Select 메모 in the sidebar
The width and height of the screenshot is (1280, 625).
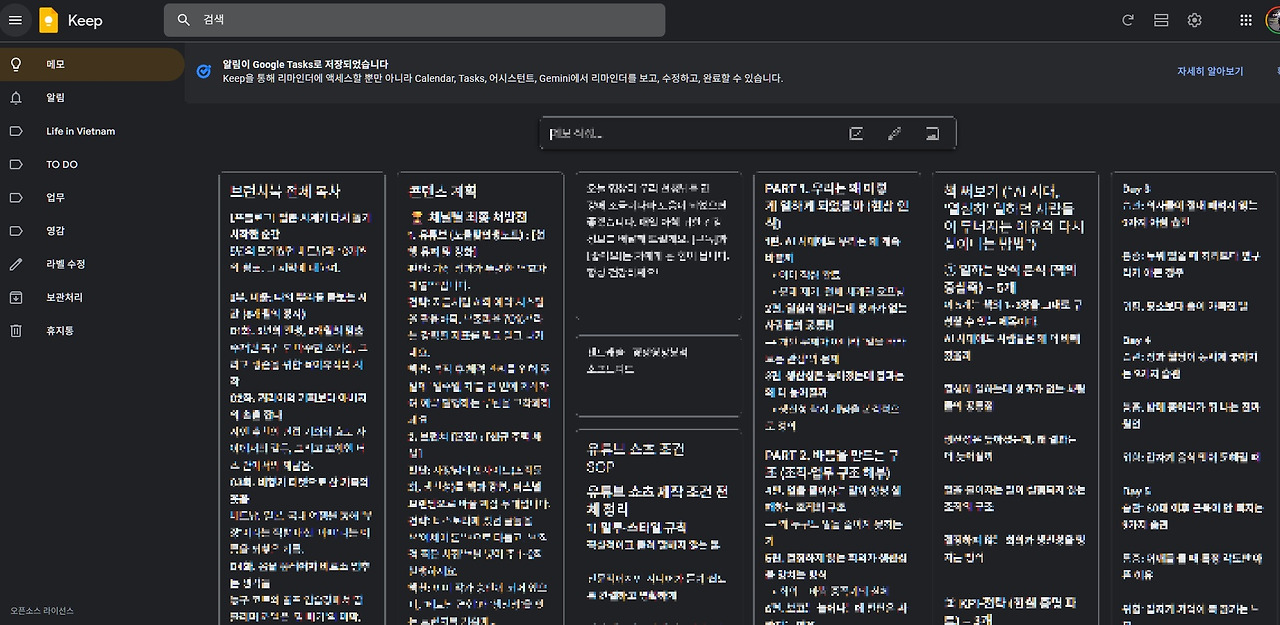tap(60, 63)
